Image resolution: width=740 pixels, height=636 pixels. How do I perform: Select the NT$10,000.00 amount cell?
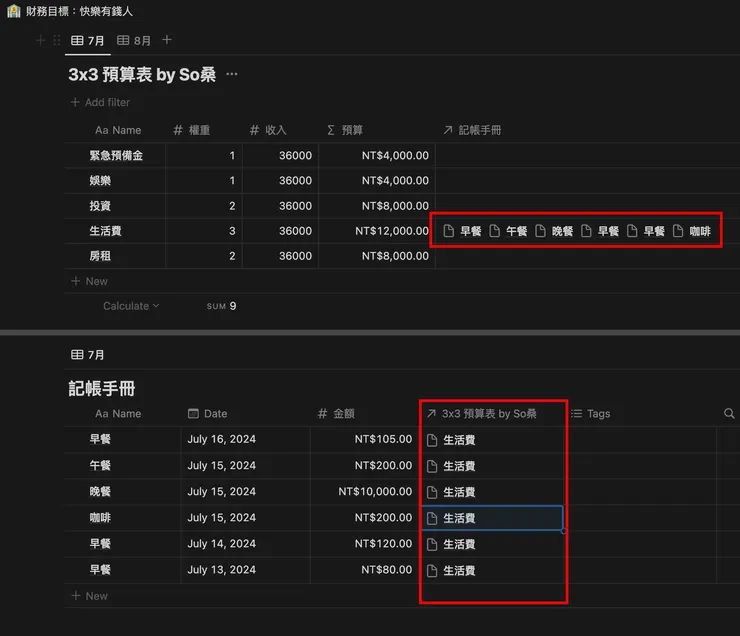(364, 492)
